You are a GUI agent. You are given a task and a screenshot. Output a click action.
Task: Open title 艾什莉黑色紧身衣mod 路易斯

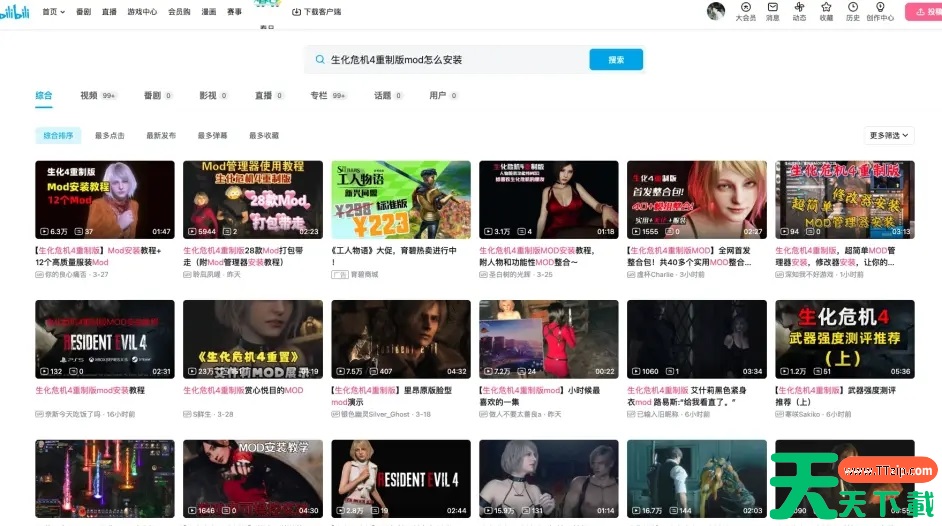click(x=687, y=396)
